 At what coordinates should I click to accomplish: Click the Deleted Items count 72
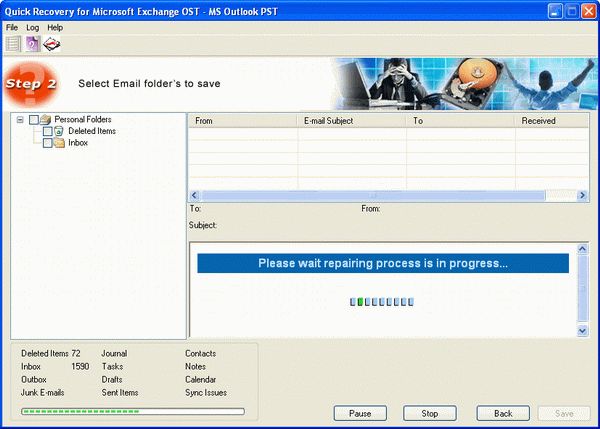[x=76, y=354]
